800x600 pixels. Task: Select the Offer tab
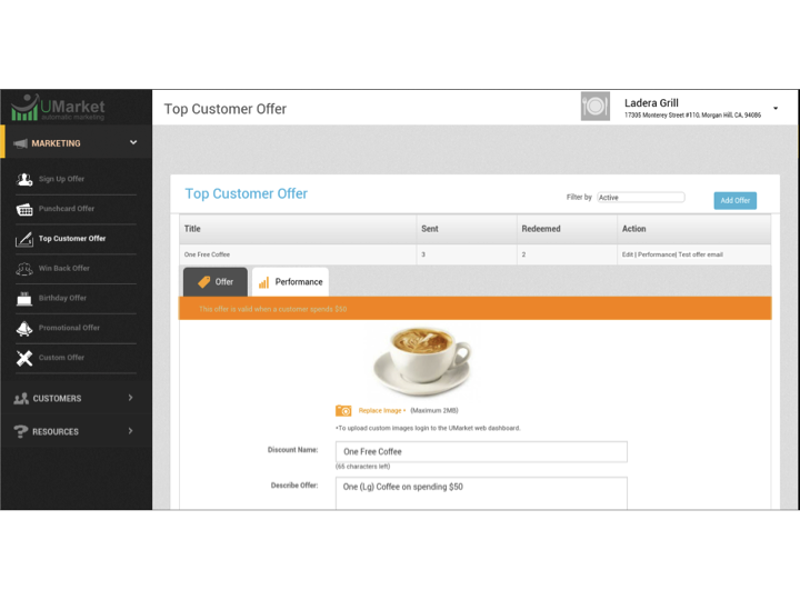click(x=217, y=281)
